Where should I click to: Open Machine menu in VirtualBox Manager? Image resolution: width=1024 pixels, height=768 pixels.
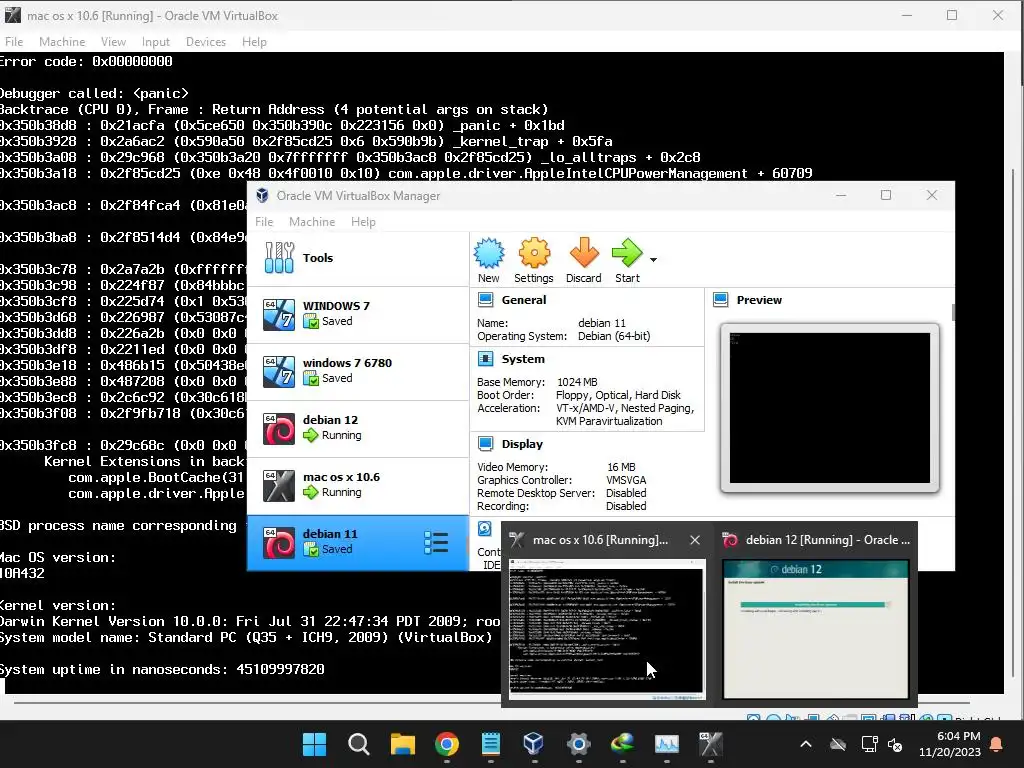pyautogui.click(x=312, y=221)
